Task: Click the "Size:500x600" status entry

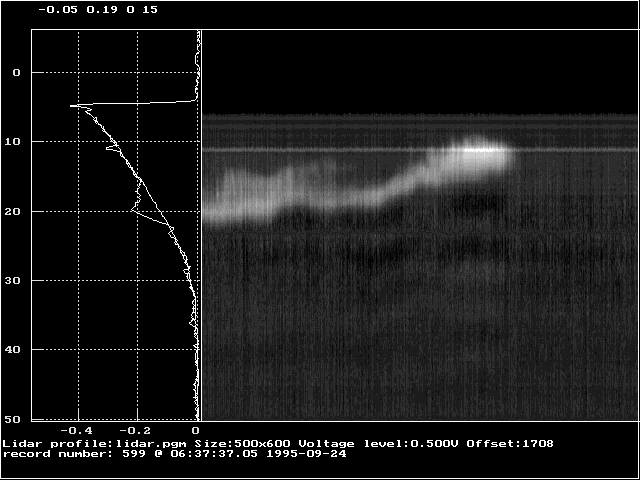Action: click(242, 444)
